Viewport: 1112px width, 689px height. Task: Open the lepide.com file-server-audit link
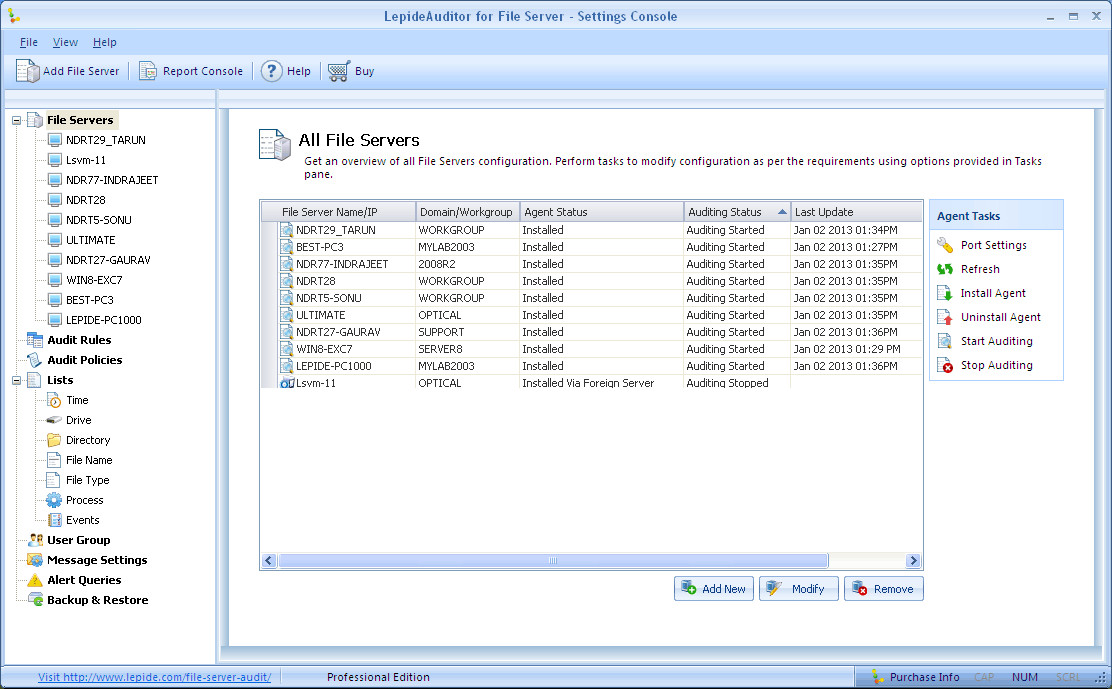coord(155,677)
